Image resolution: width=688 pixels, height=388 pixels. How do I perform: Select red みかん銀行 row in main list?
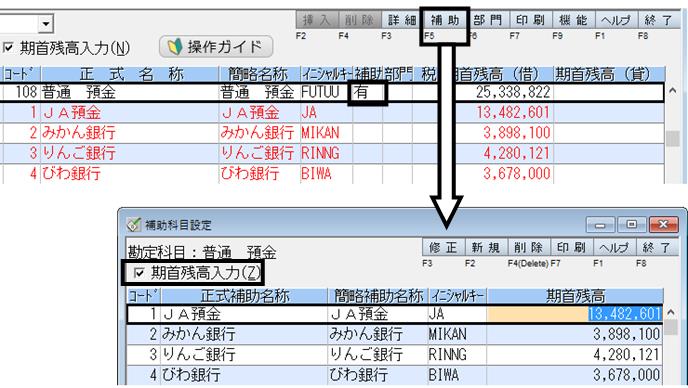(x=333, y=133)
